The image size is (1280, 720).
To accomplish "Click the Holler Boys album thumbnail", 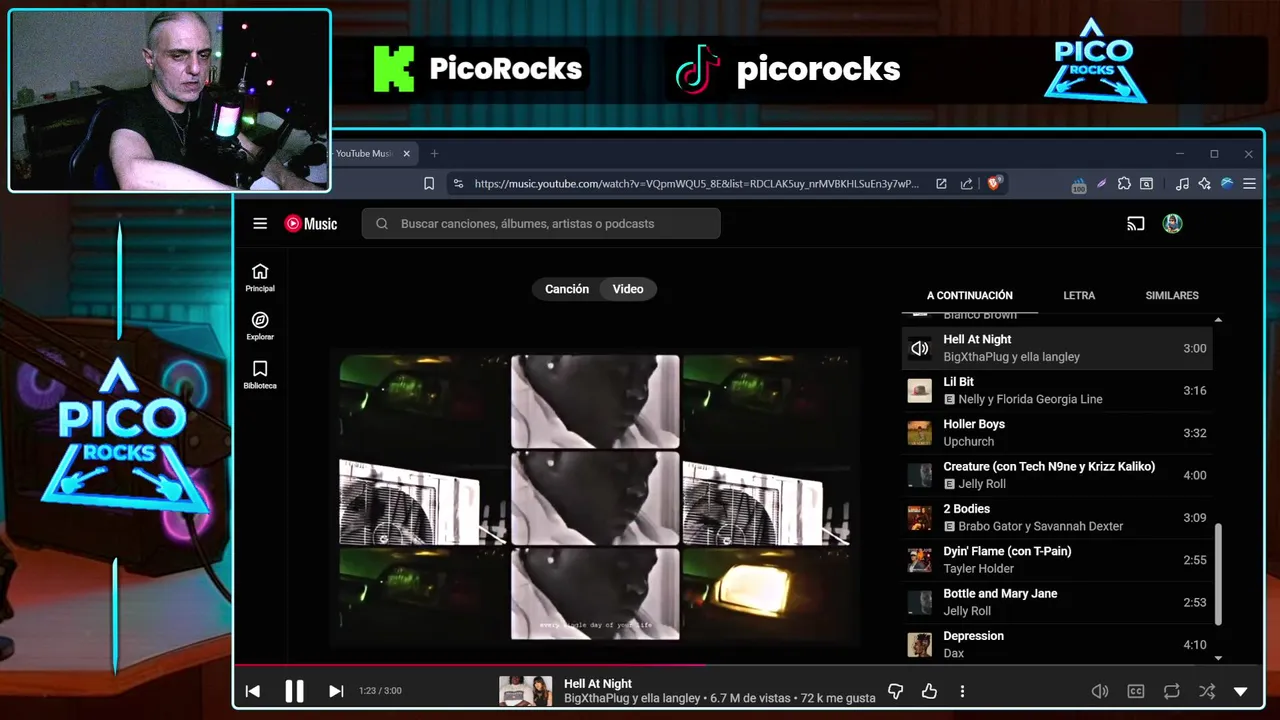I will click(x=919, y=433).
